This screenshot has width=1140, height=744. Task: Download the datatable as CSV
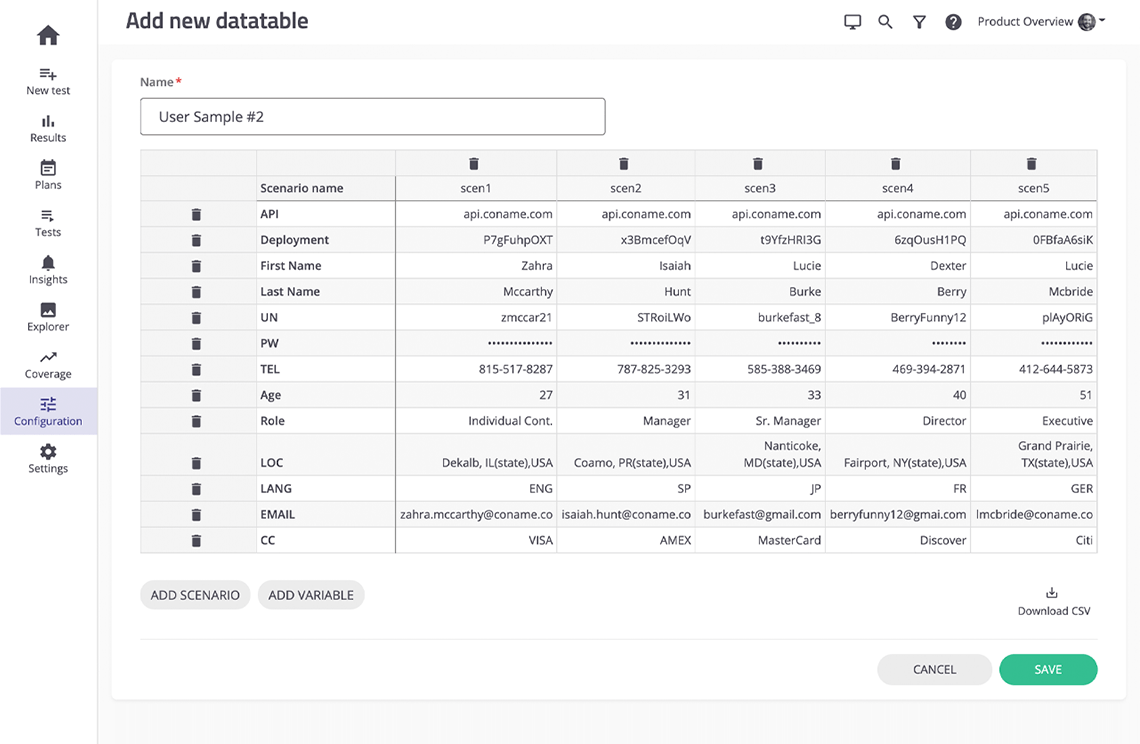1053,598
